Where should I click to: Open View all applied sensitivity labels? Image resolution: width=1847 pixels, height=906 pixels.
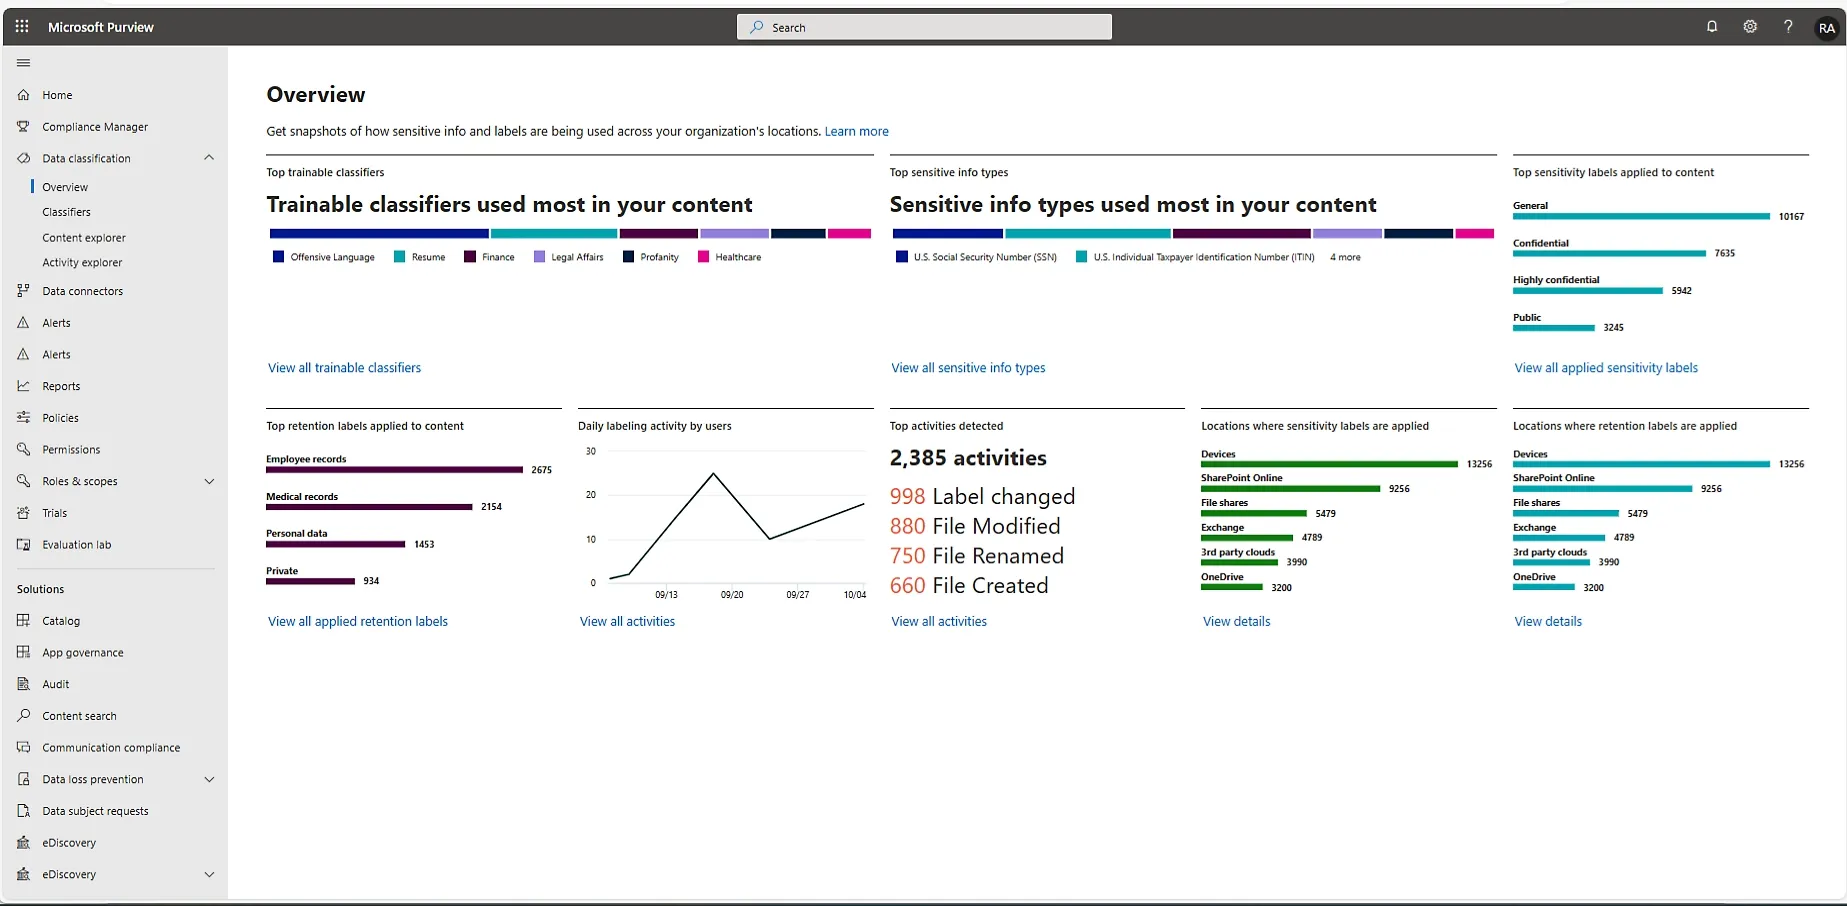pyautogui.click(x=1606, y=368)
